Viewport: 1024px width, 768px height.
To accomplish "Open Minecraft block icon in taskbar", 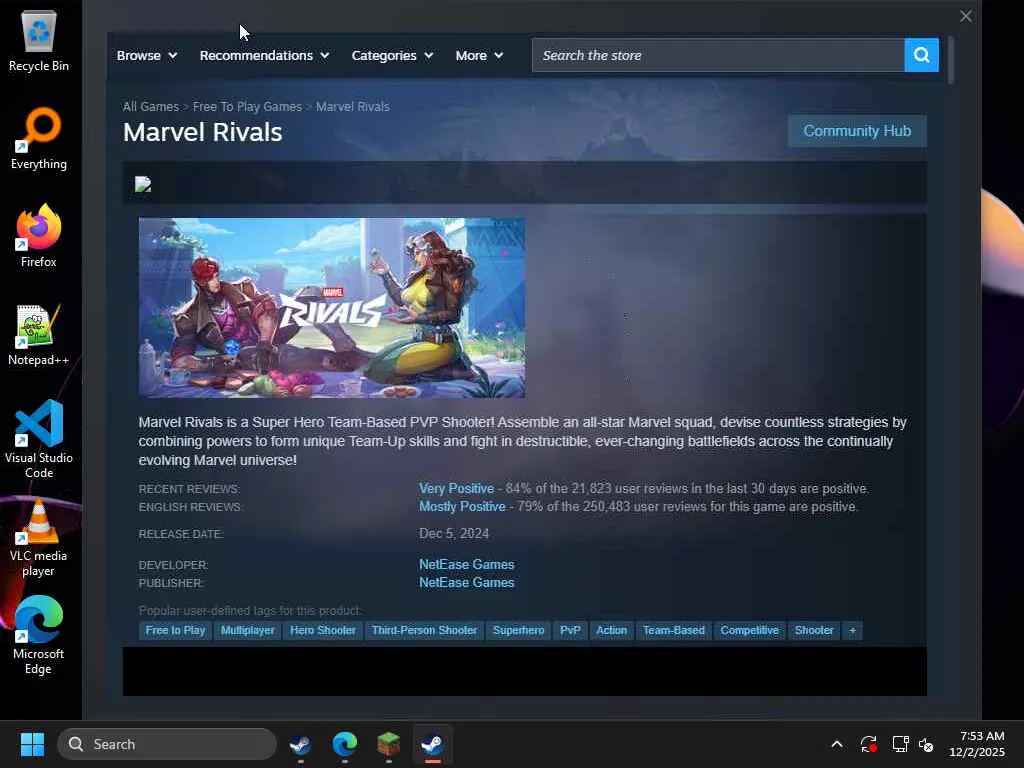I will coord(389,744).
